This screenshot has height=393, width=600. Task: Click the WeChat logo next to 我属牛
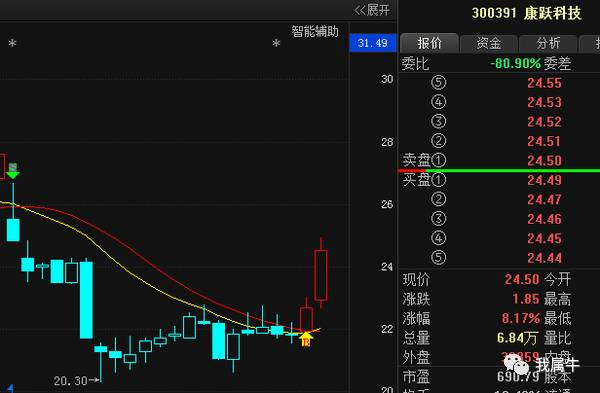(x=516, y=364)
